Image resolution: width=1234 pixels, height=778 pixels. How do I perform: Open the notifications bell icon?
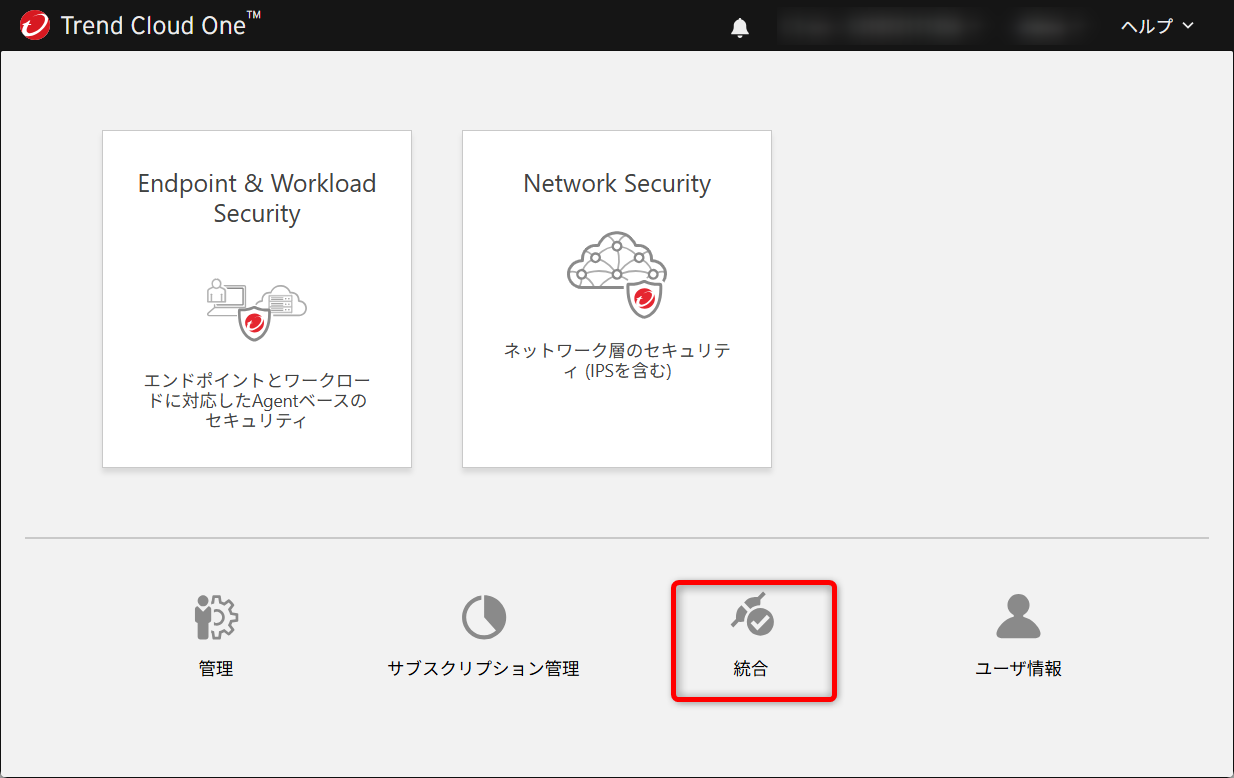tap(740, 27)
